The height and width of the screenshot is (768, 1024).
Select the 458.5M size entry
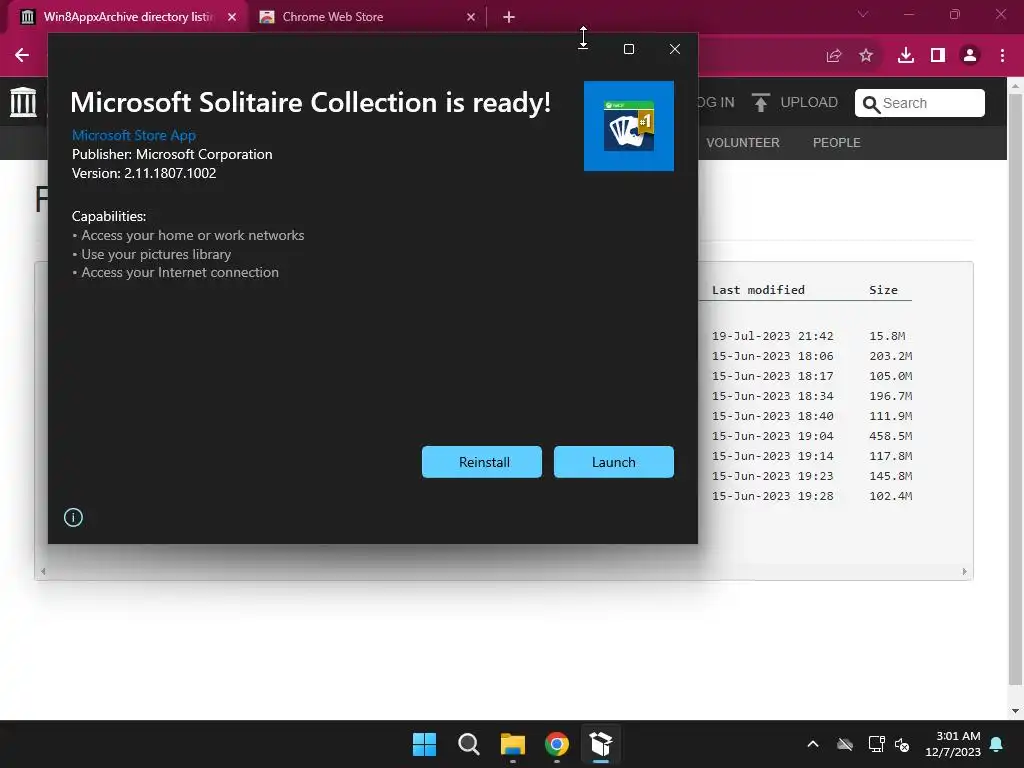pos(890,436)
